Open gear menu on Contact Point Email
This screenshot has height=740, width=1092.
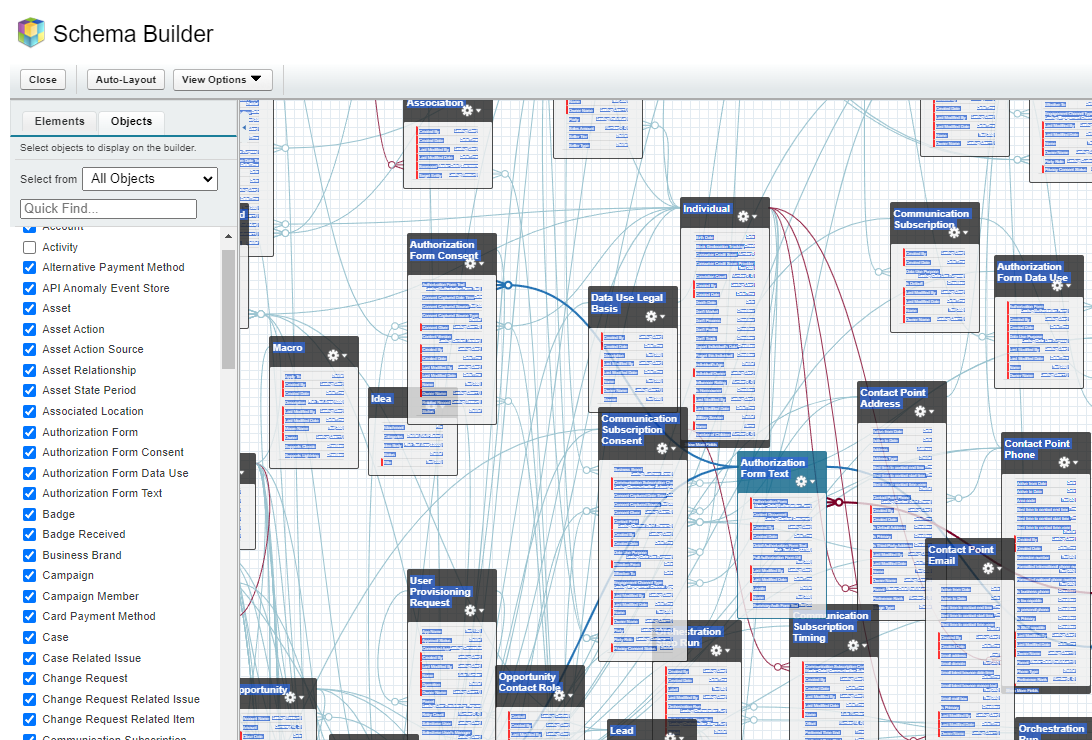click(992, 569)
